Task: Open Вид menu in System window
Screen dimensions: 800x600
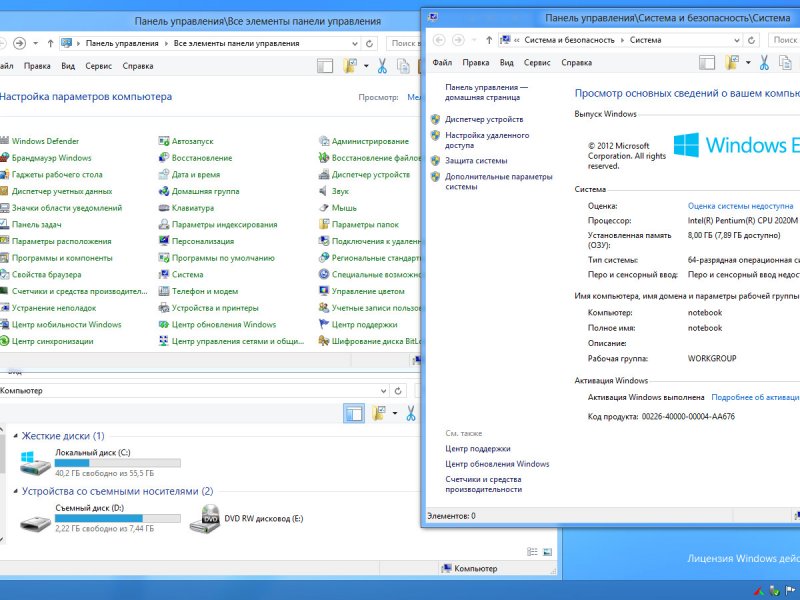Action: pyautogui.click(x=506, y=62)
